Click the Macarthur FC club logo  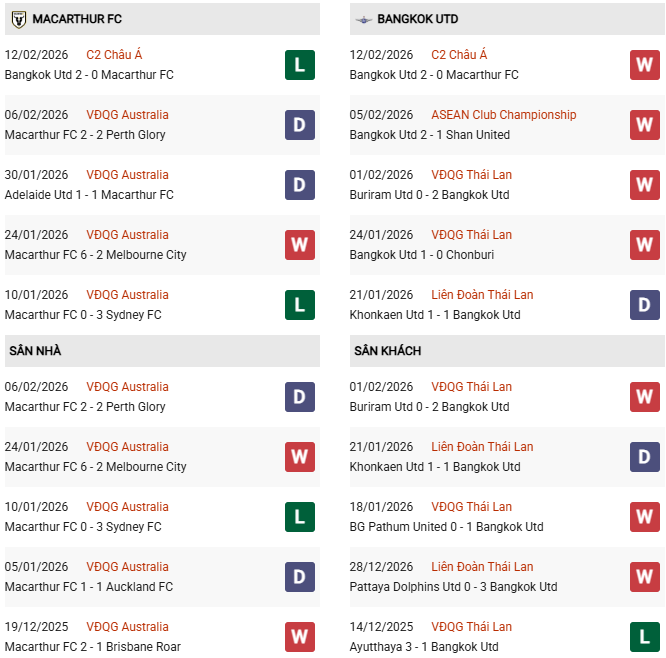tap(18, 19)
